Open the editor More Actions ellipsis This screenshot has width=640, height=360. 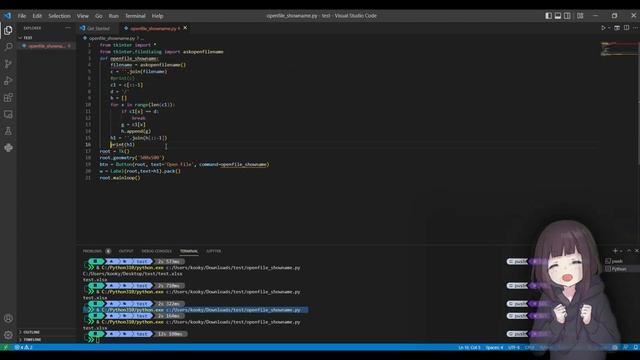tap(636, 28)
